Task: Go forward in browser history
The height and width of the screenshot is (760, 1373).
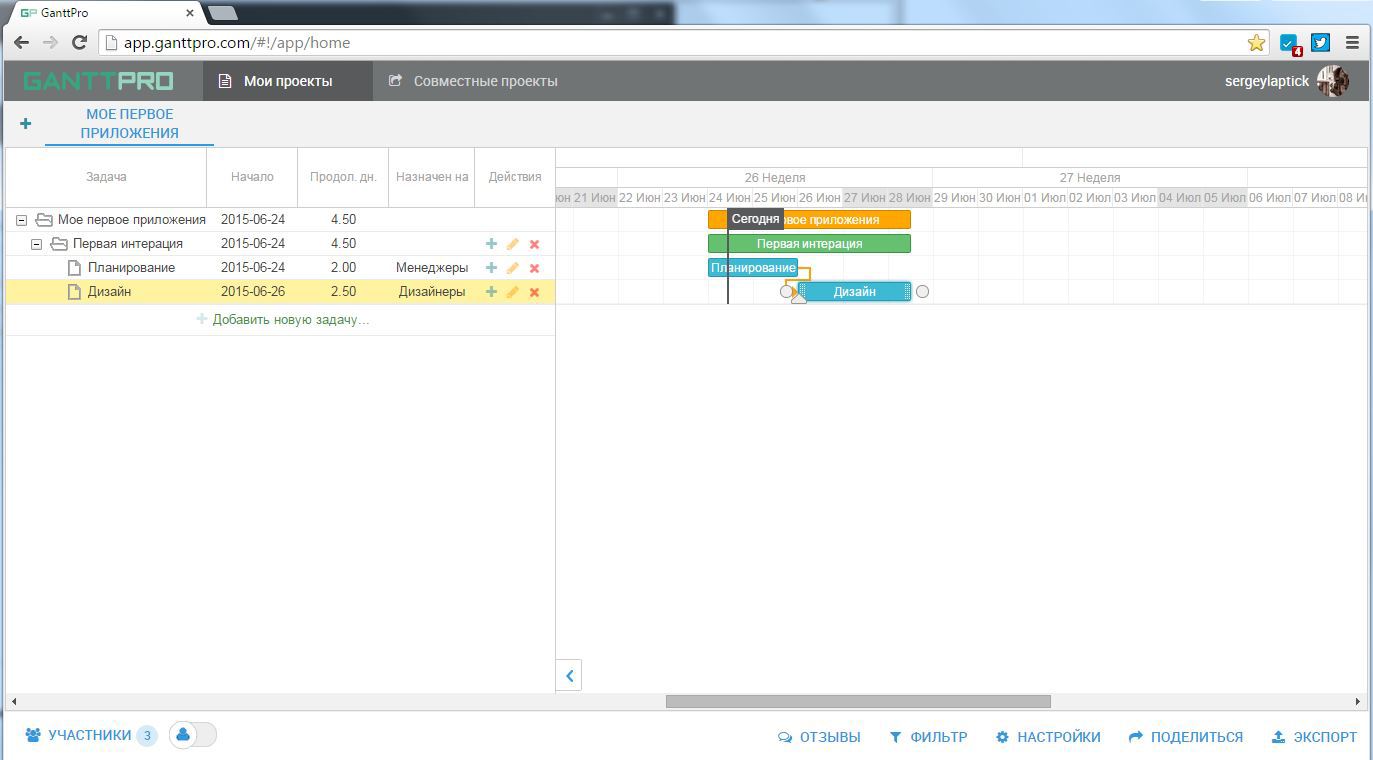Action: pos(50,42)
